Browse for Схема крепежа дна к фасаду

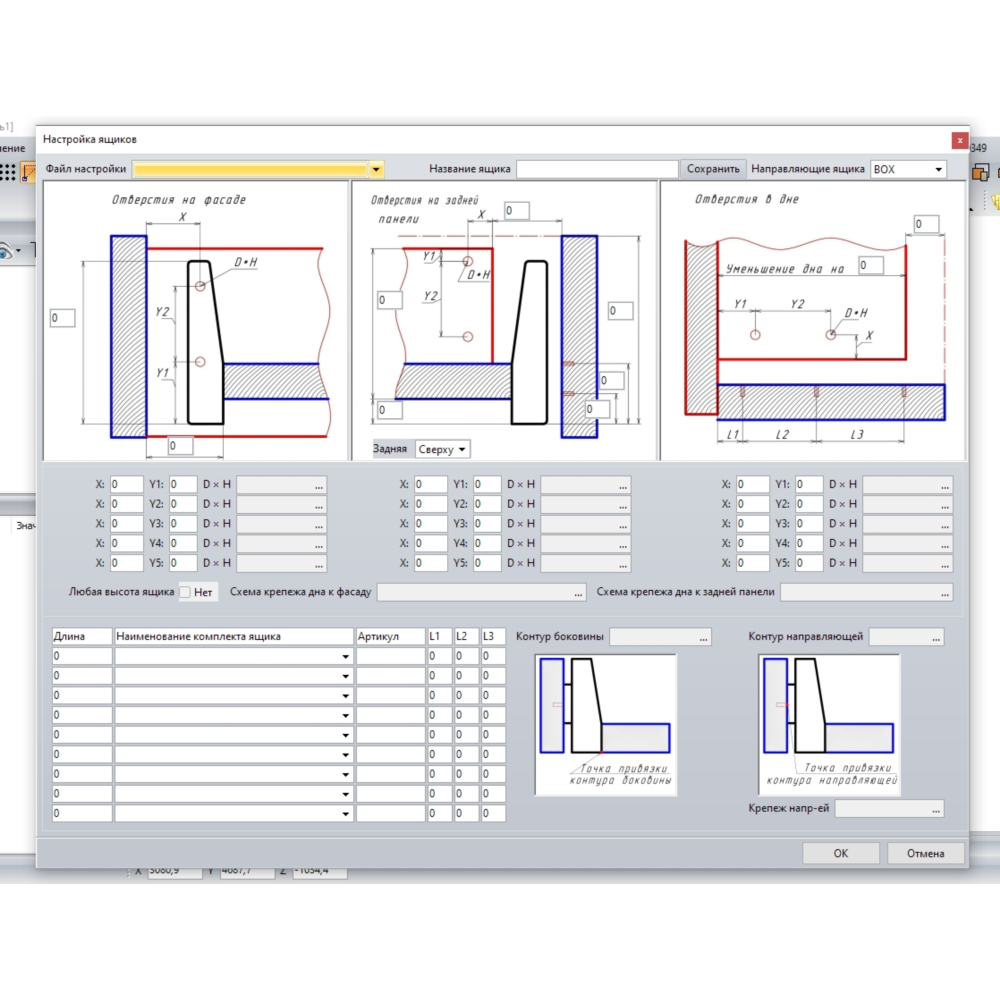click(578, 593)
